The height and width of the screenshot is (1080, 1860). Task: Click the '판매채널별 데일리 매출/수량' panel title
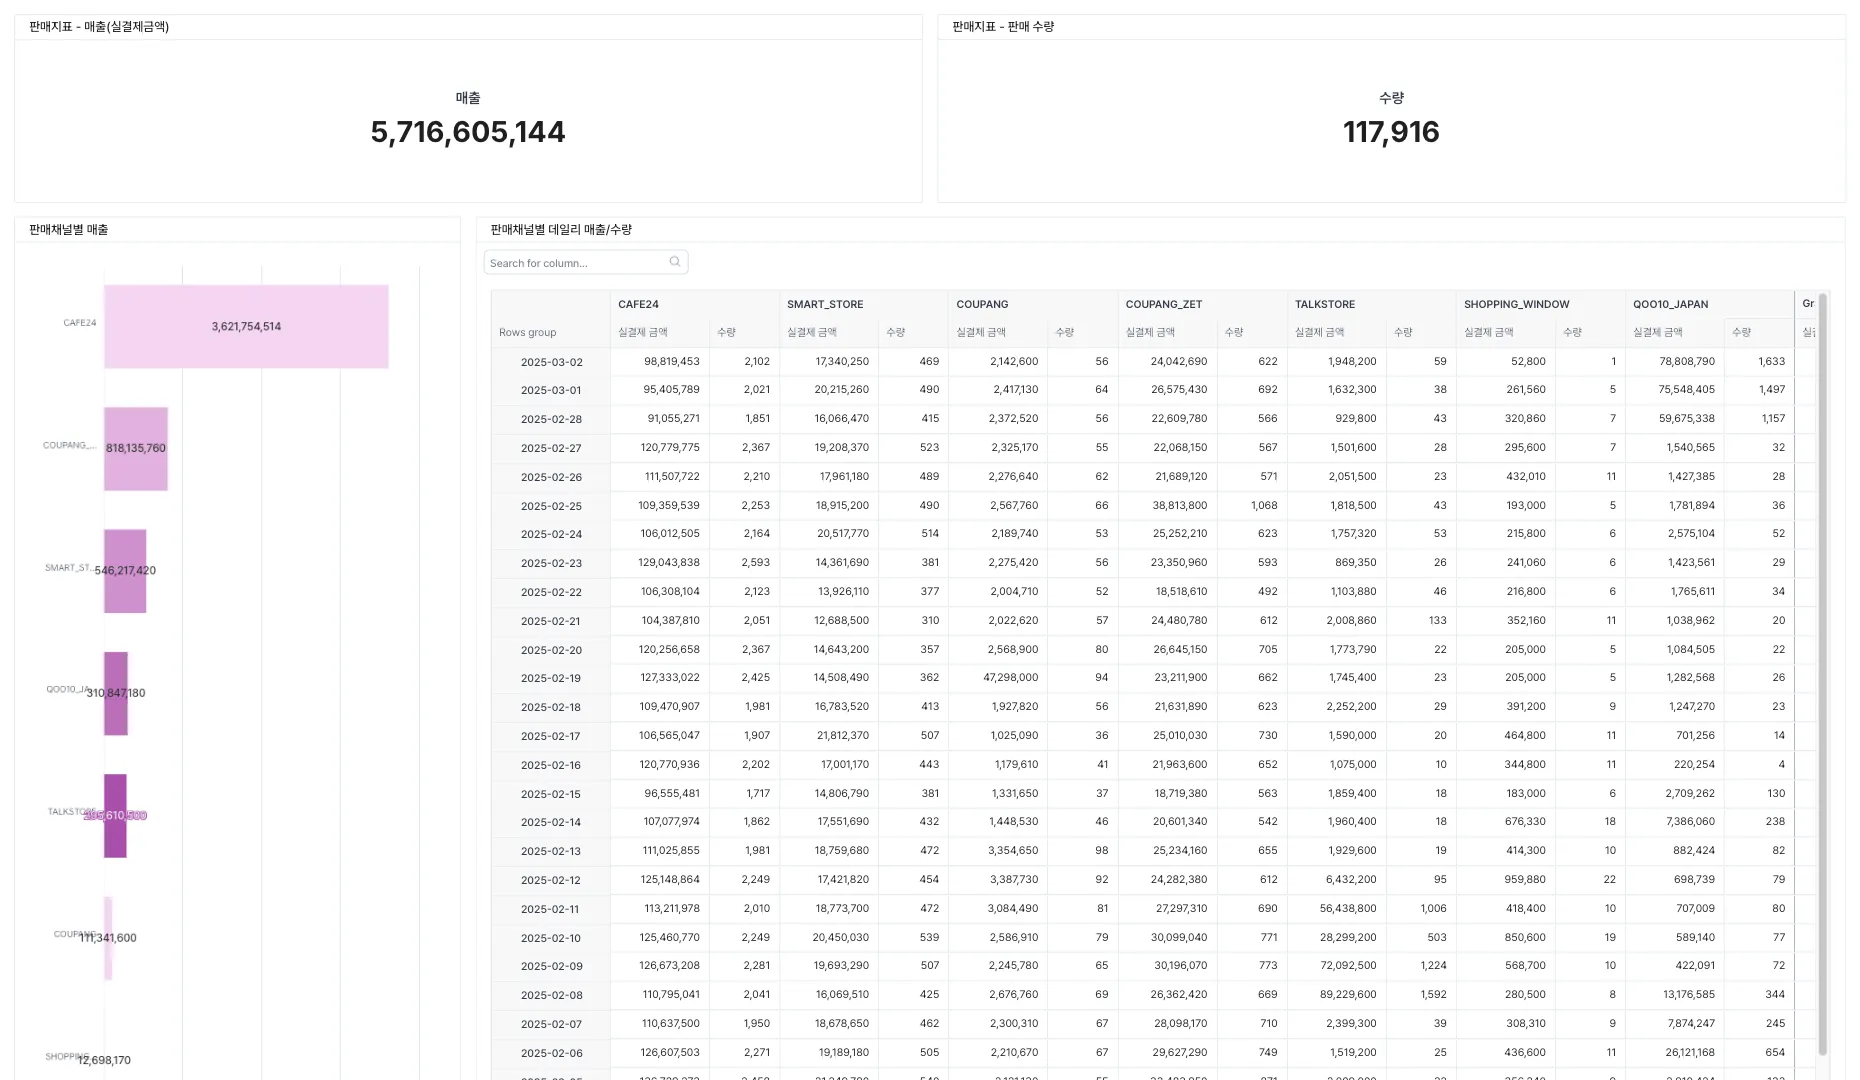(561, 230)
